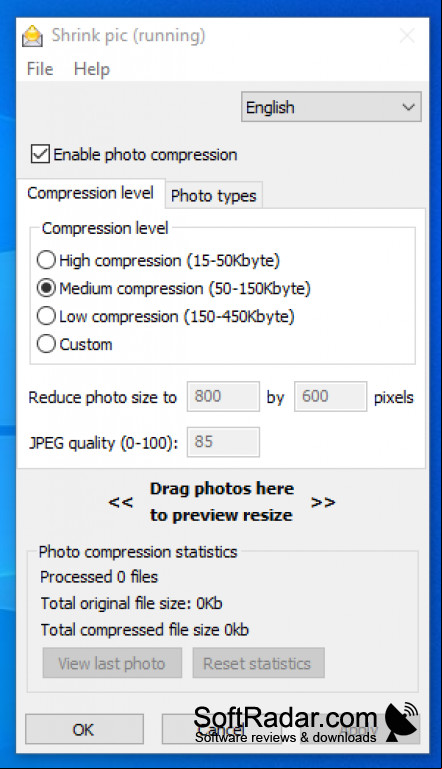This screenshot has height=769, width=442.
Task: Open the File menu
Action: click(40, 69)
